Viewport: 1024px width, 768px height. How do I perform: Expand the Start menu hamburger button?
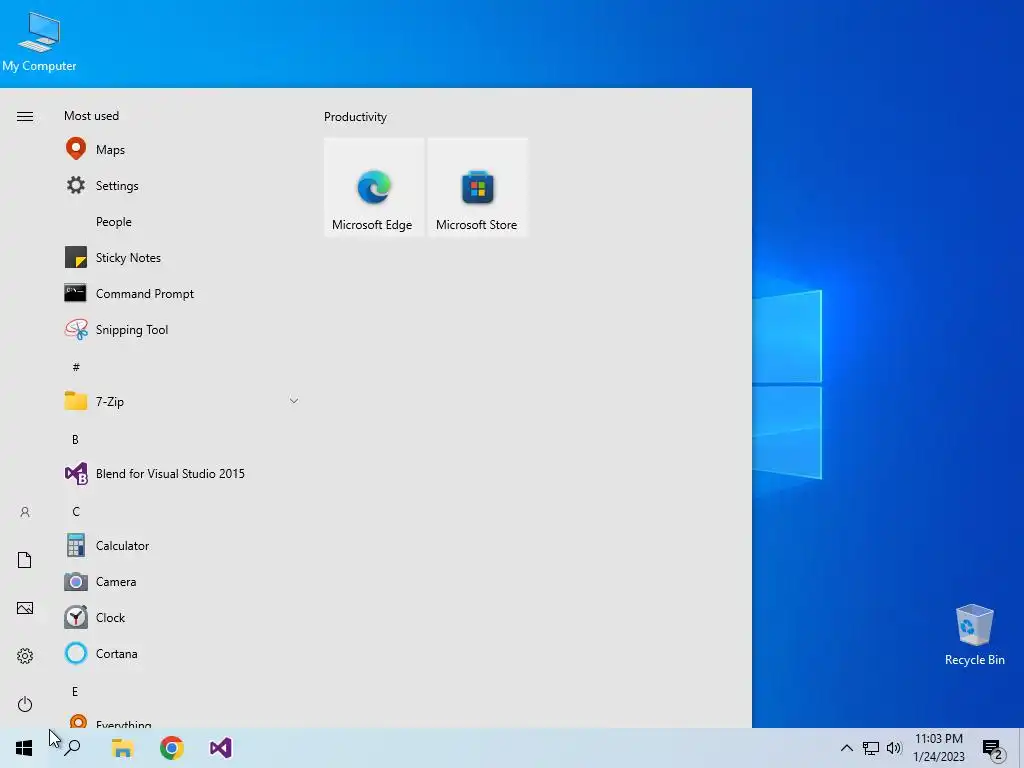[25, 116]
